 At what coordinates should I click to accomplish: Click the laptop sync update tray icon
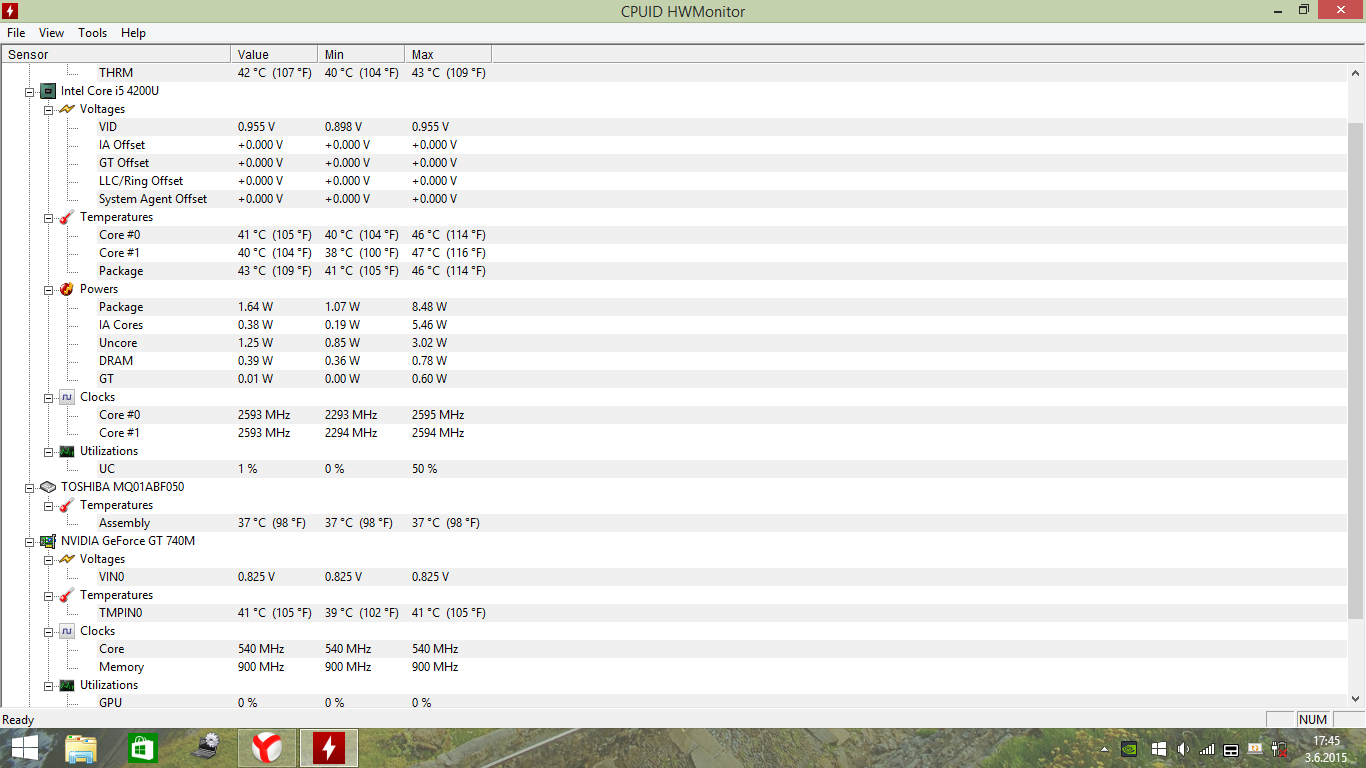[1255, 748]
